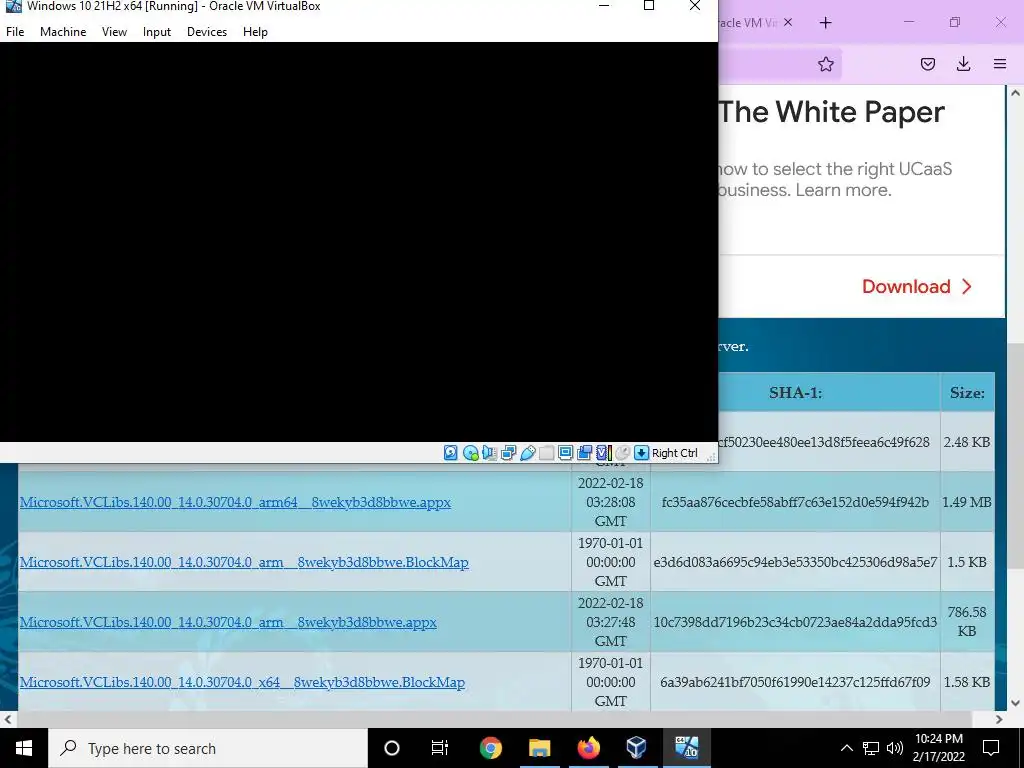
Task: Open the VirtualBox View menu
Action: click(x=114, y=31)
